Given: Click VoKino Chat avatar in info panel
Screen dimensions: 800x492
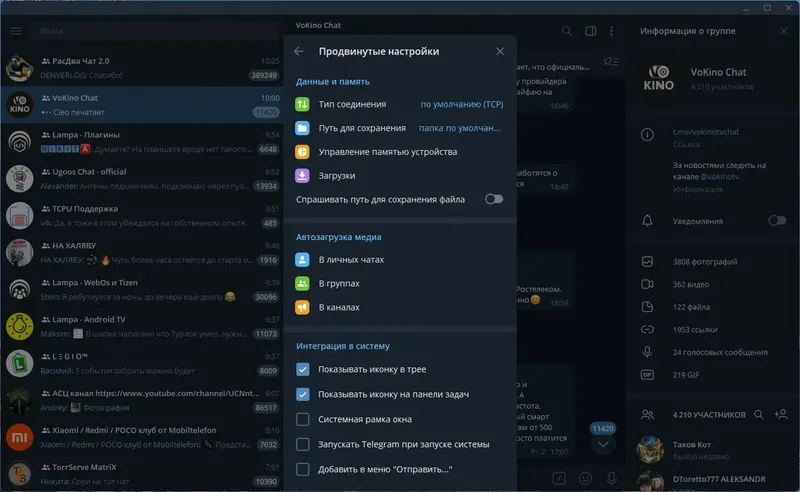Looking at the screenshot, I should 658,79.
